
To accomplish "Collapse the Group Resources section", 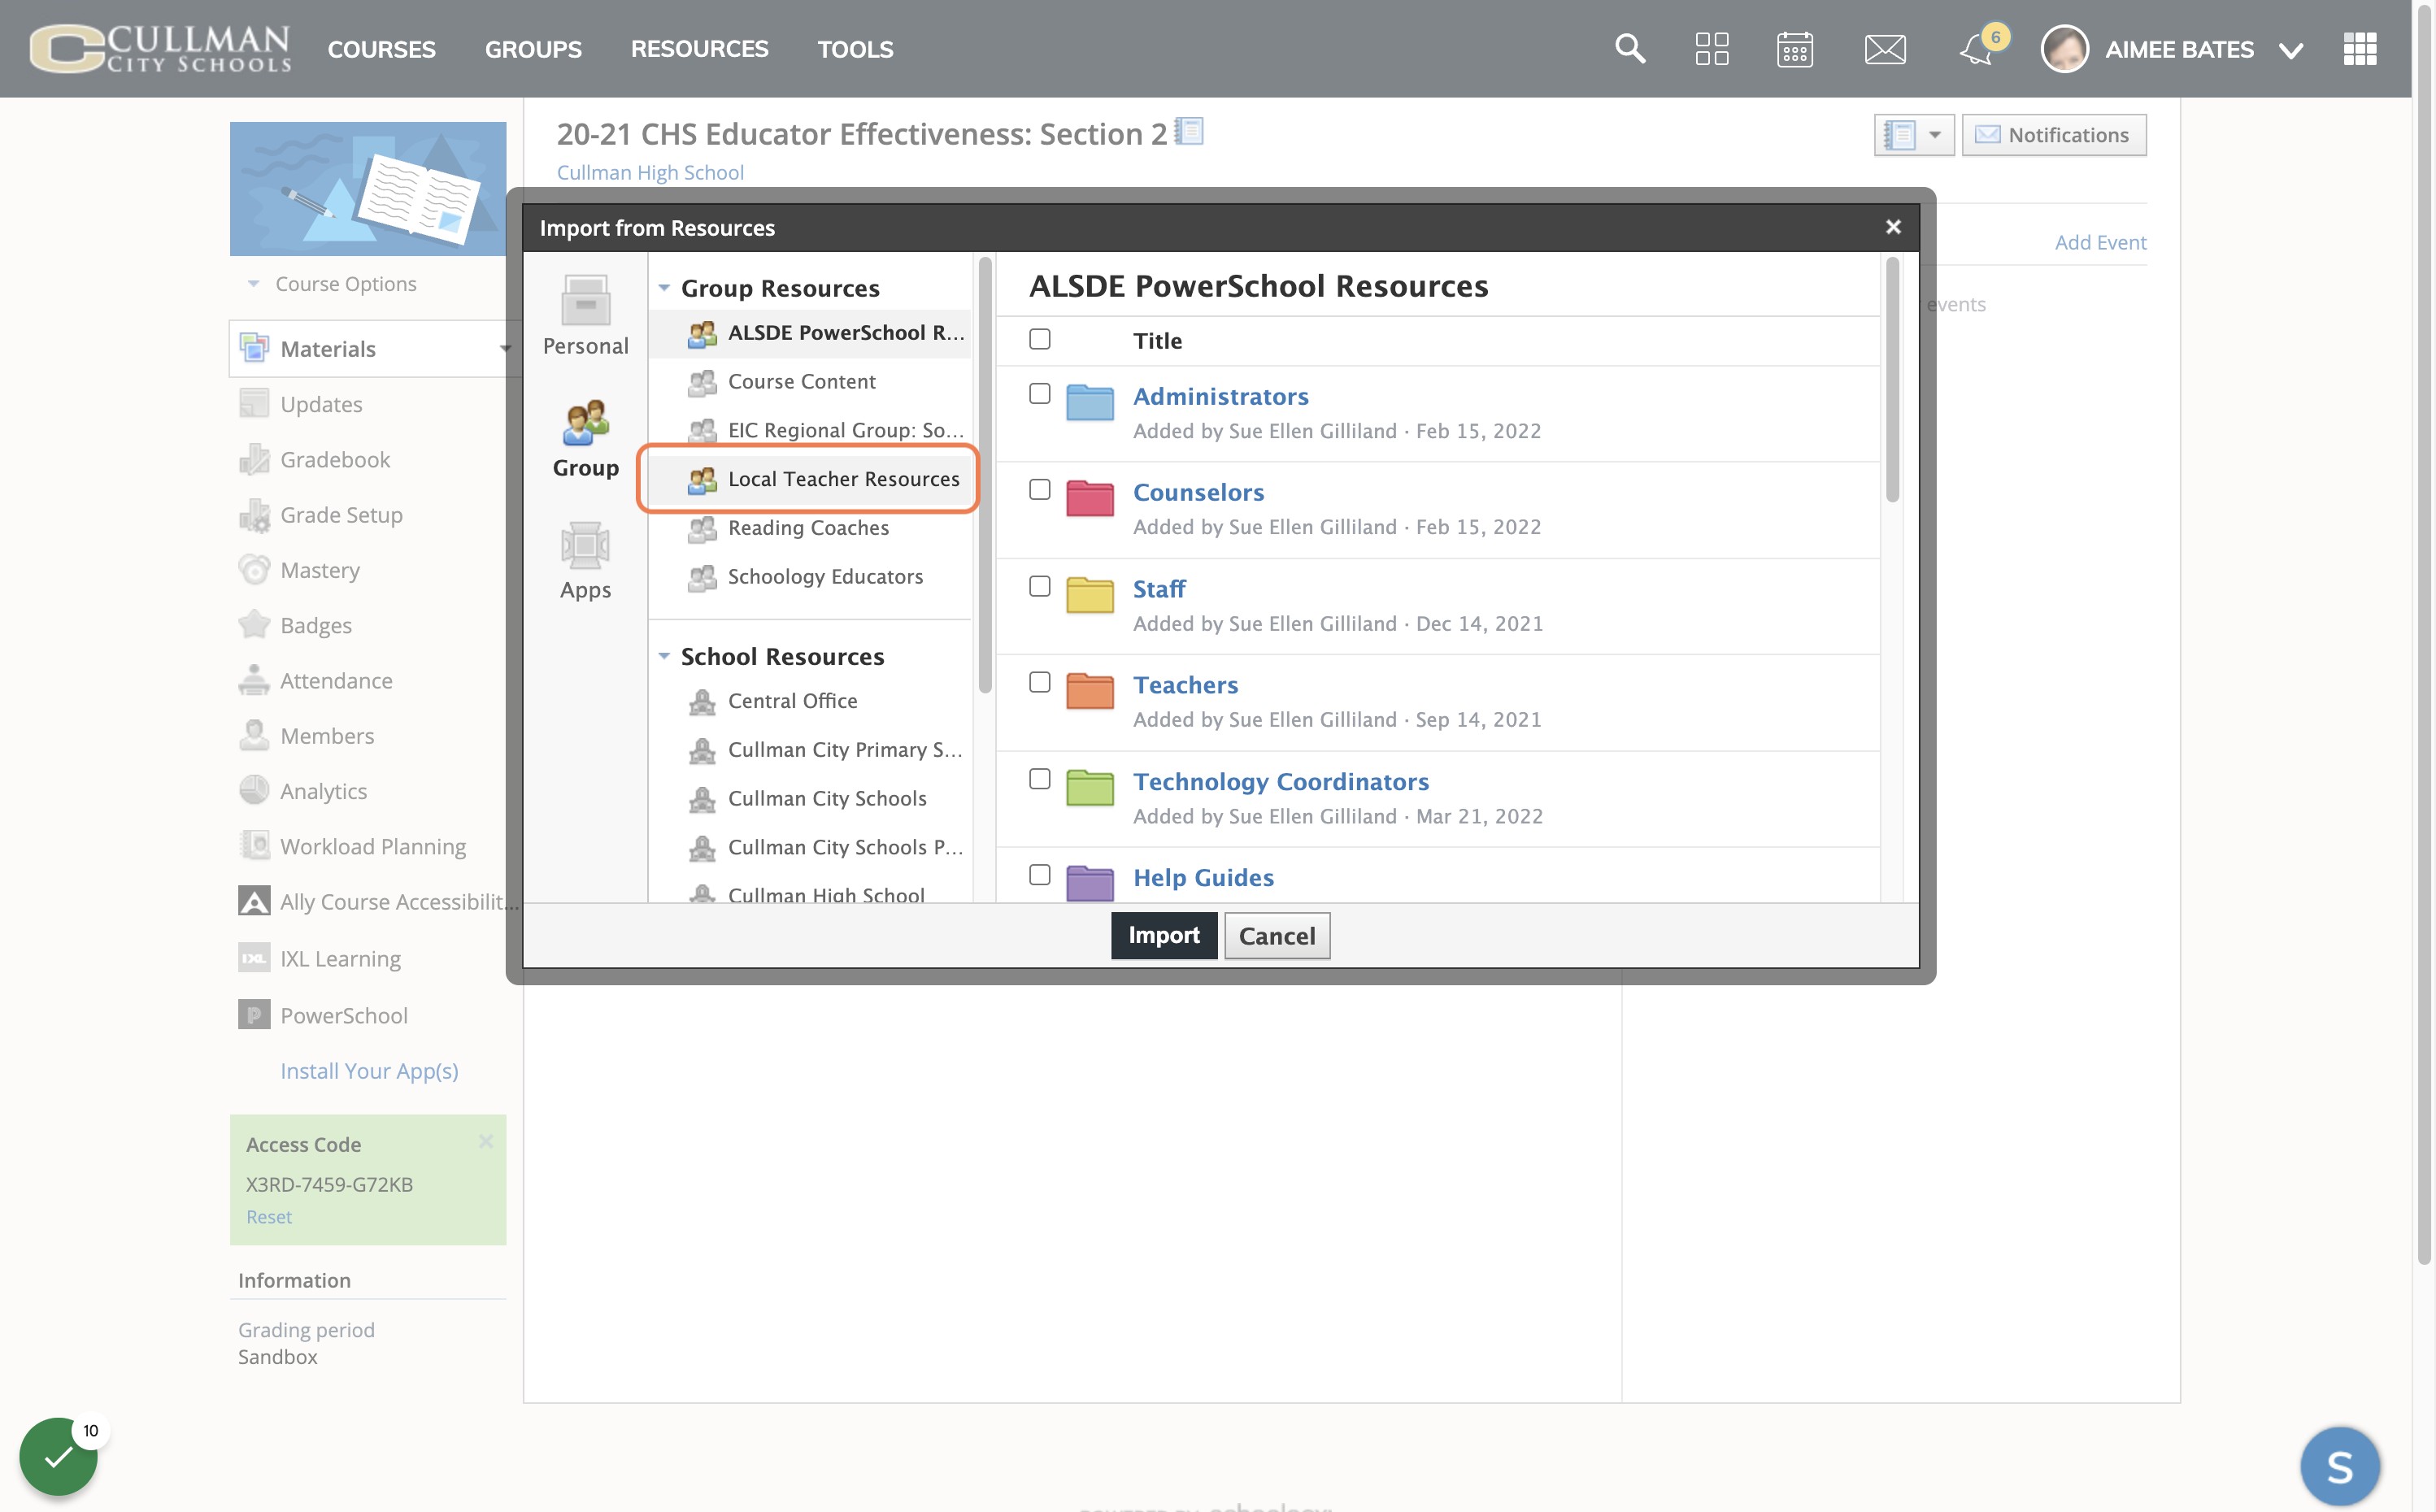I will tap(664, 288).
